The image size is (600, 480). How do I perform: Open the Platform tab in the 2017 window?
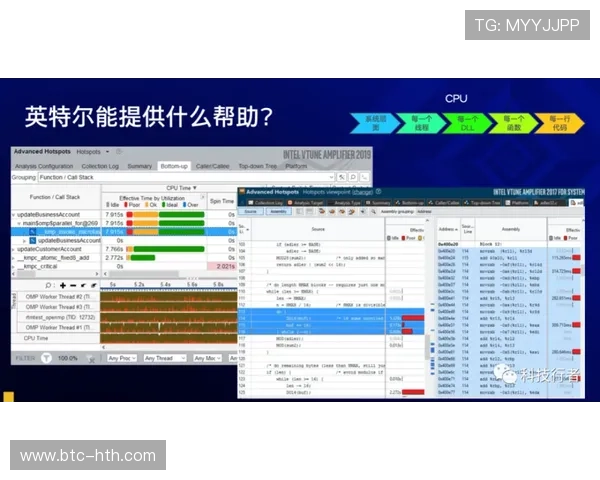pyautogui.click(x=517, y=202)
